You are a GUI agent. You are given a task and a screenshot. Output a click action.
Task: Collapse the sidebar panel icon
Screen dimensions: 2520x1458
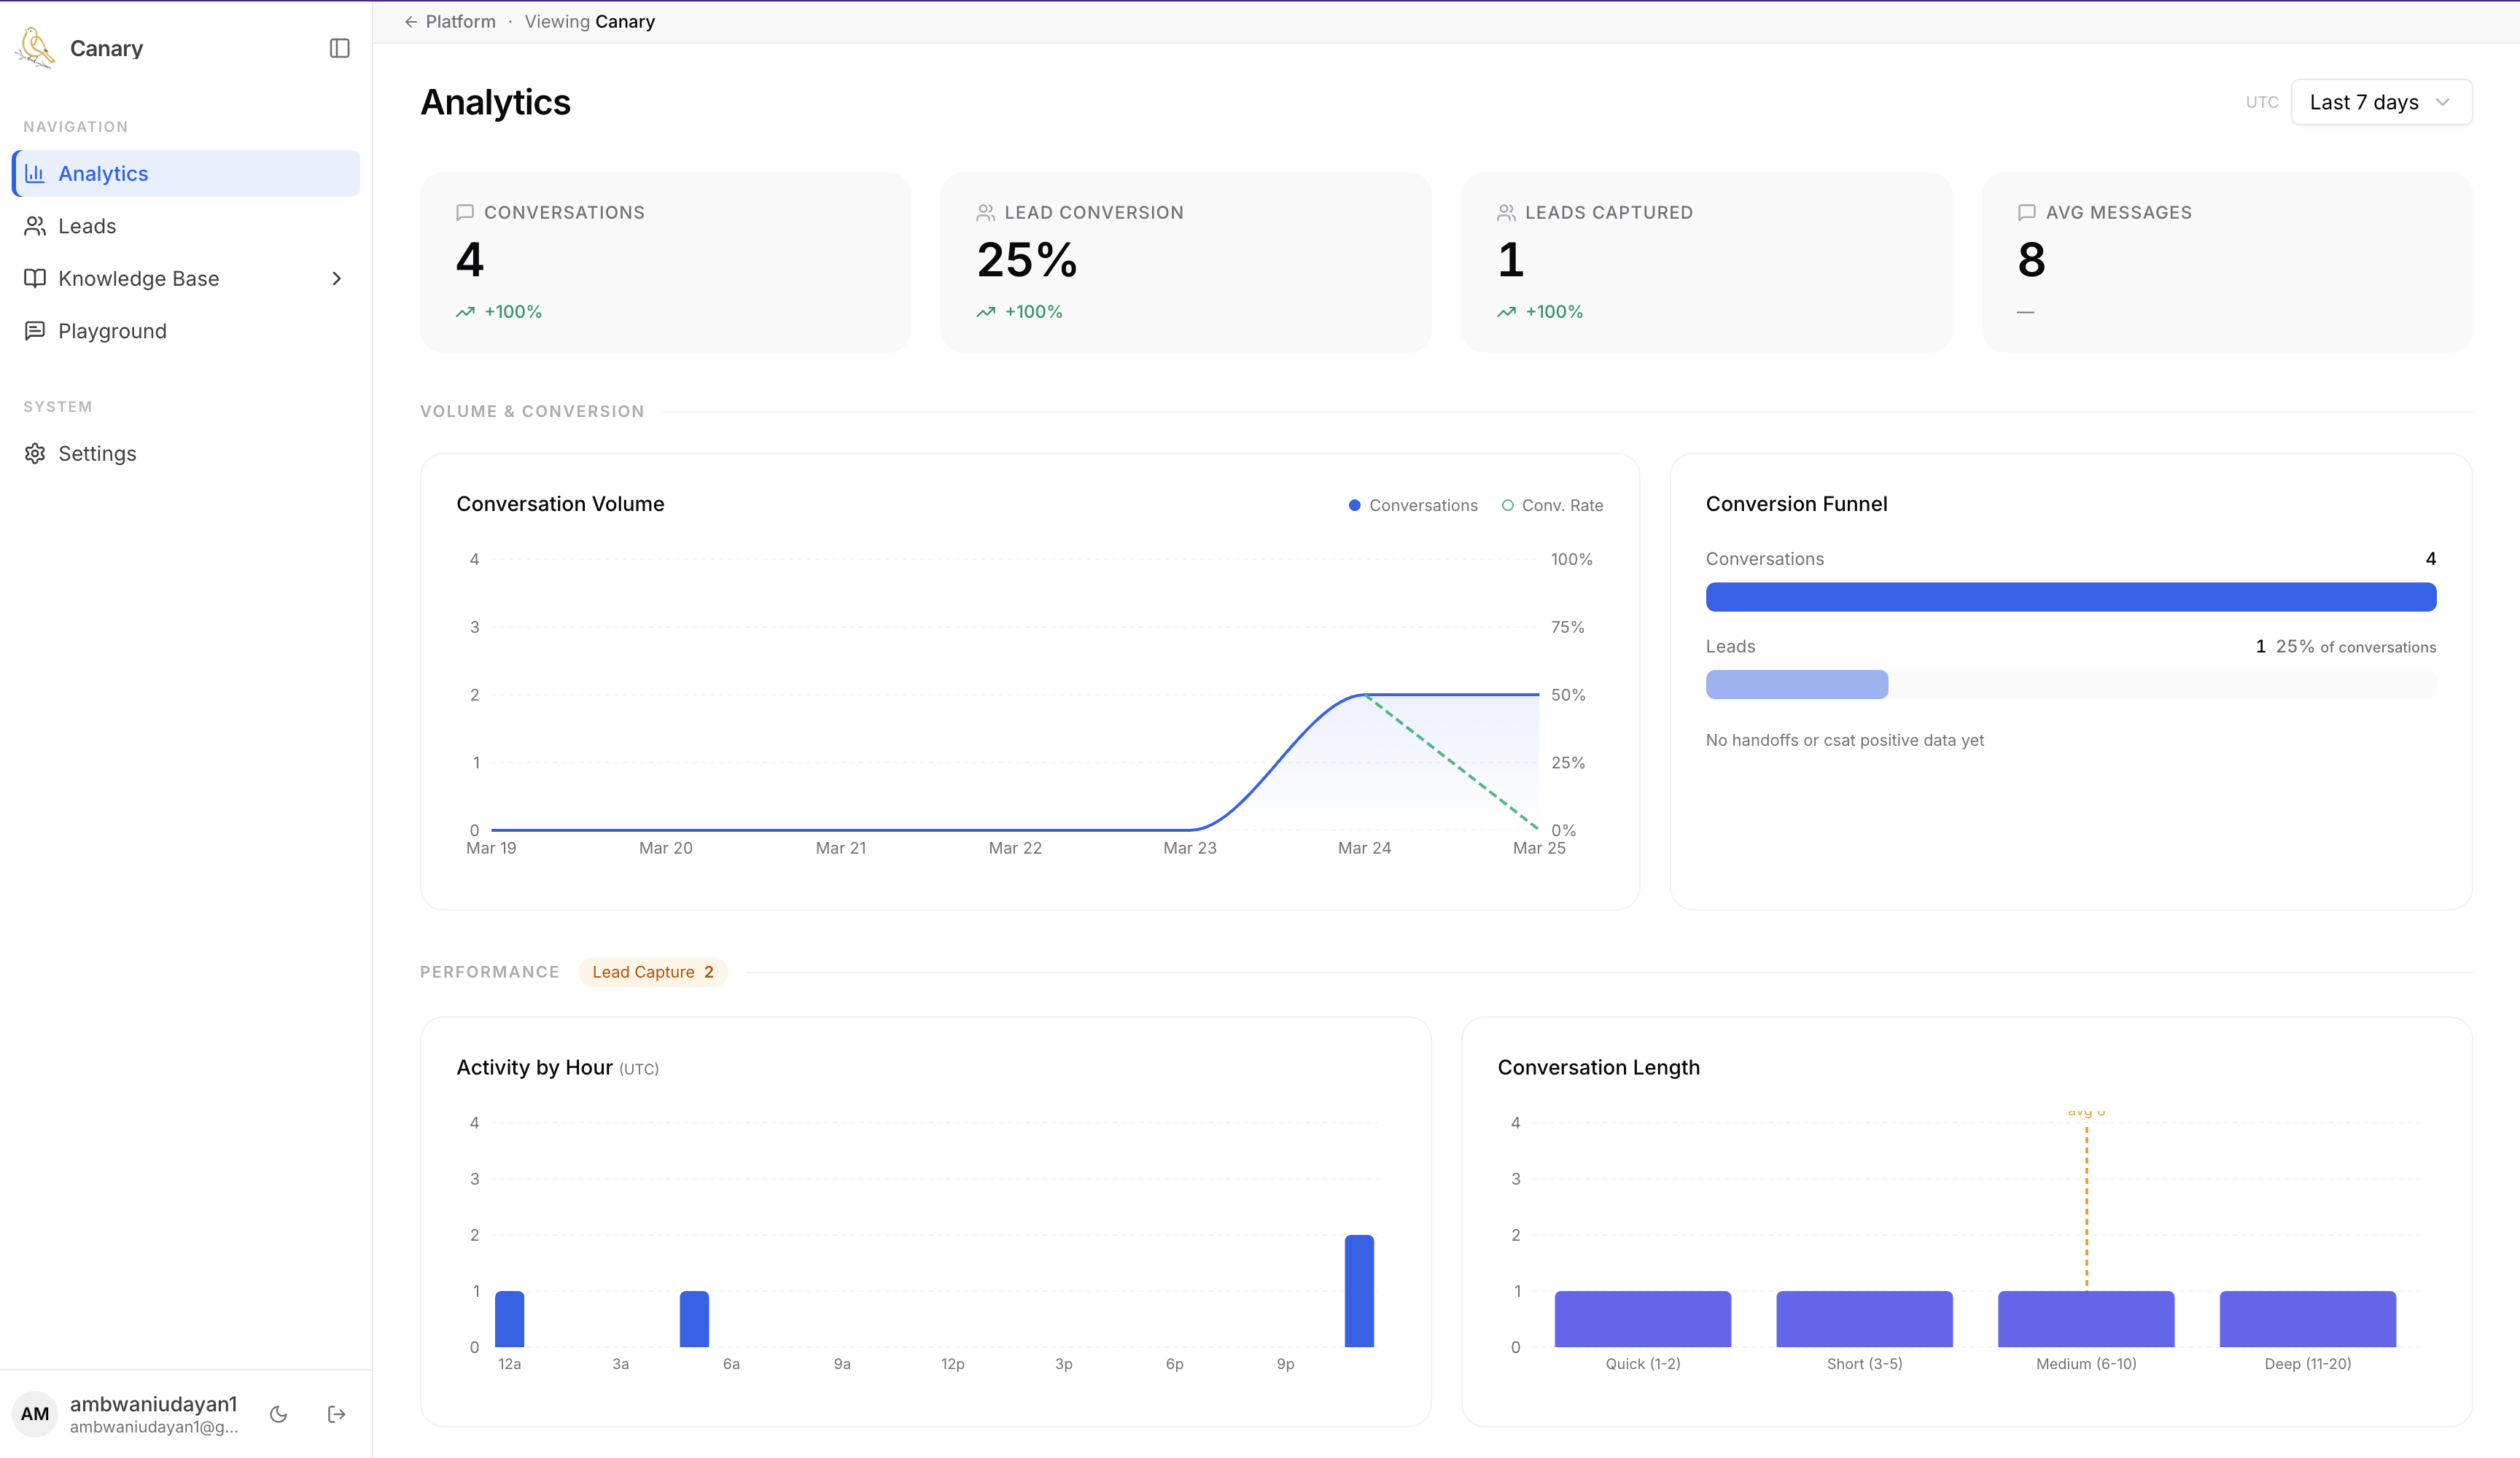click(x=340, y=48)
